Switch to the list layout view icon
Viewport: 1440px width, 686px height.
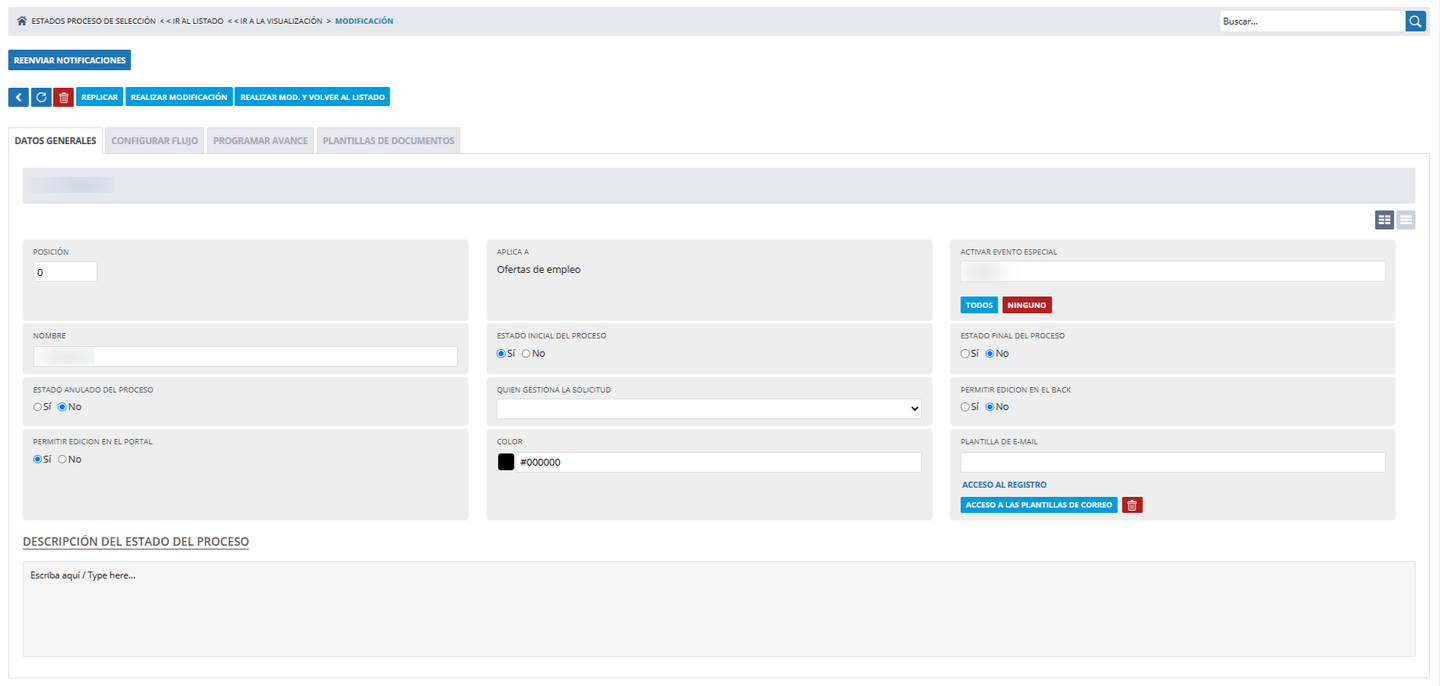point(1406,220)
